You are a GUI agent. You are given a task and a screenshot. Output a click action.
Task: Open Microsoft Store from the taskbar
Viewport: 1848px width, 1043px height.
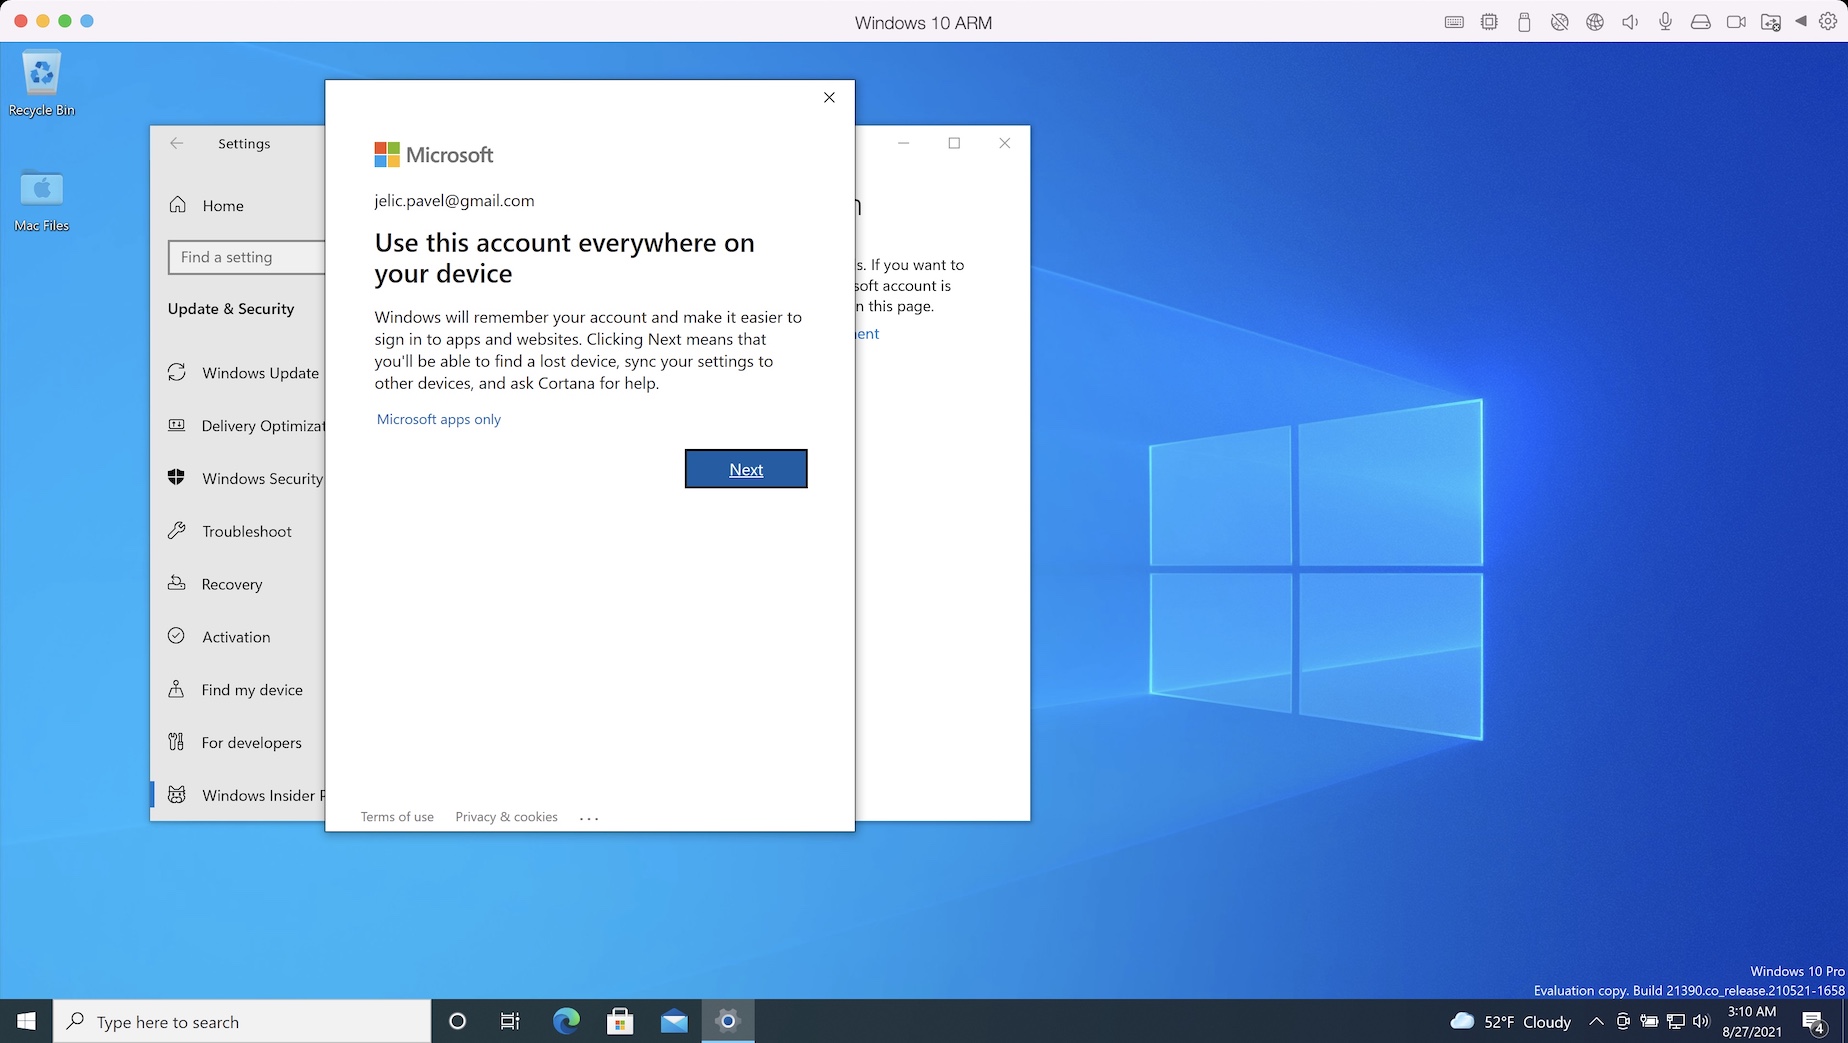pos(620,1021)
